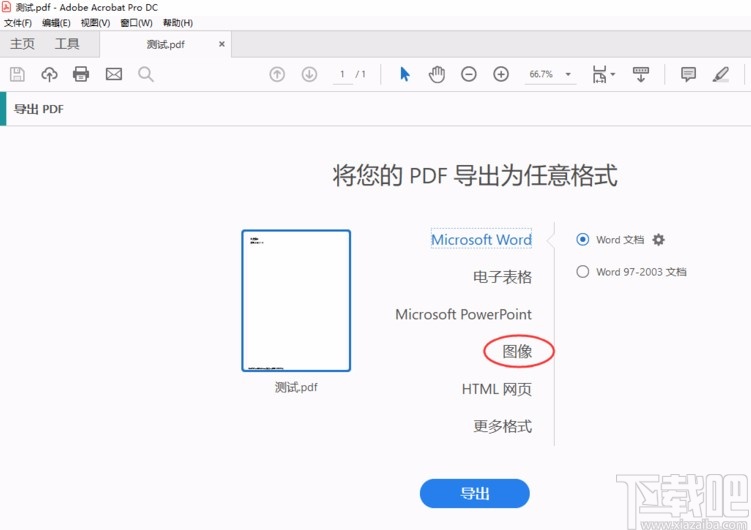Click the Acrobat title bar icon

(x=6, y=7)
